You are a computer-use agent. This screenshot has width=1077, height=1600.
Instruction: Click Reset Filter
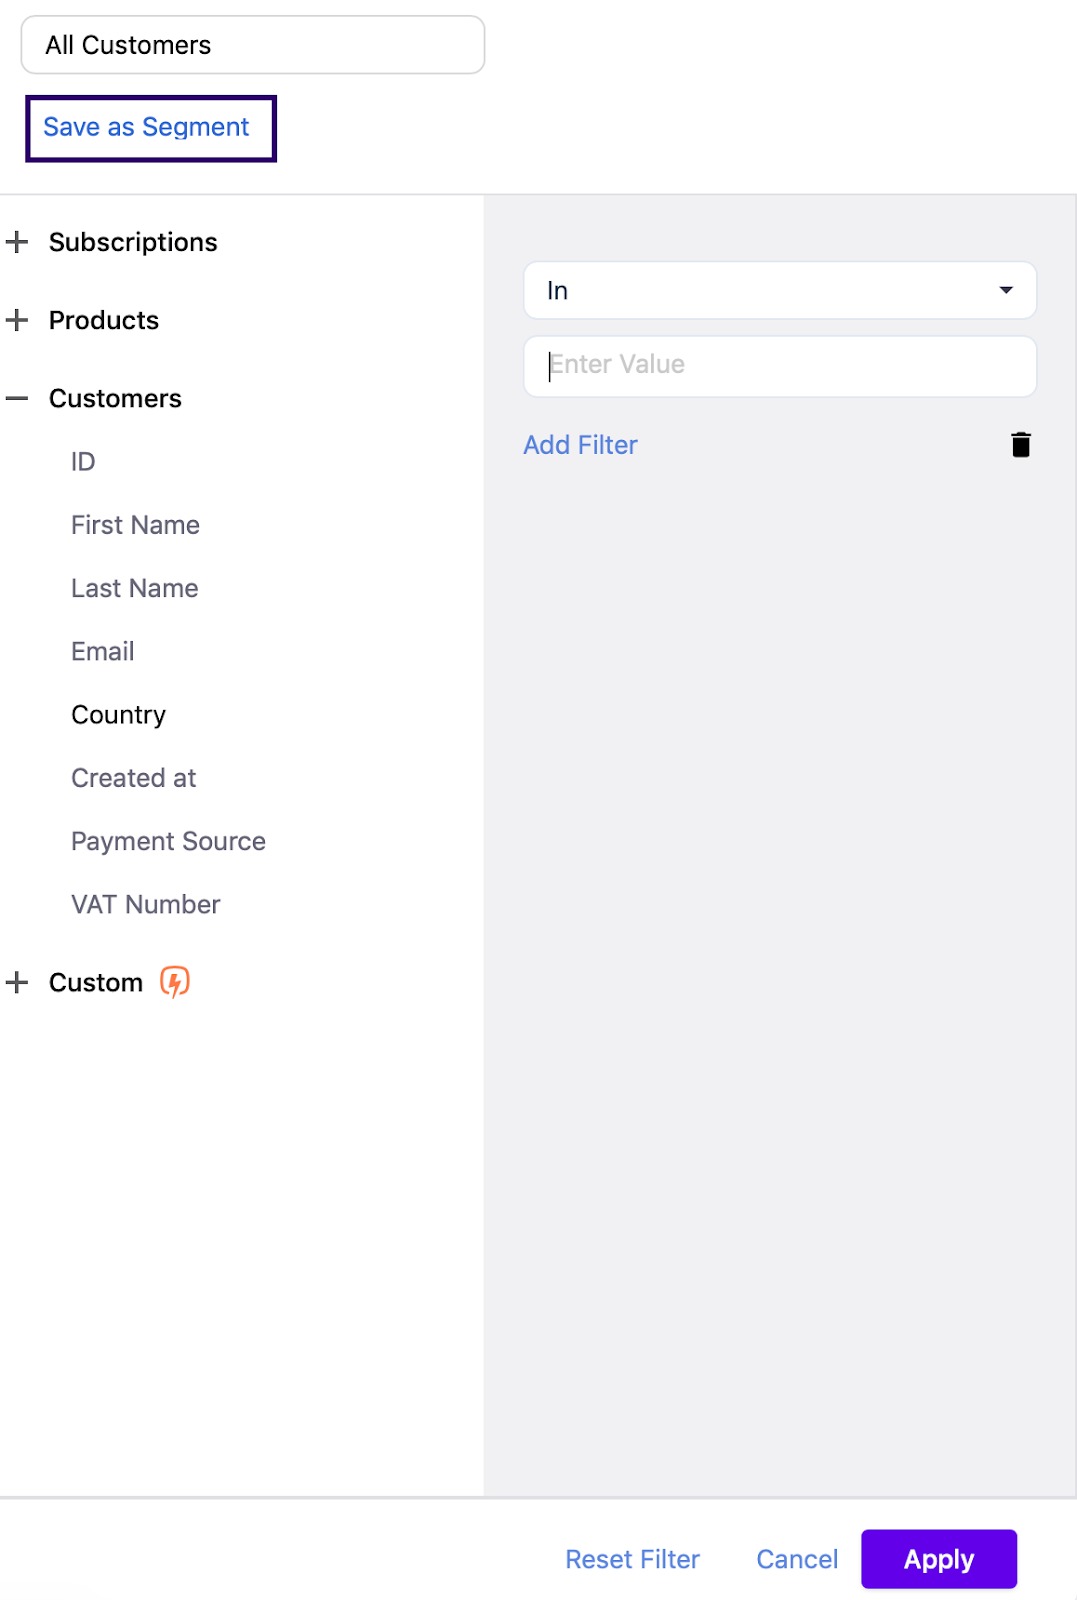pyautogui.click(x=632, y=1559)
